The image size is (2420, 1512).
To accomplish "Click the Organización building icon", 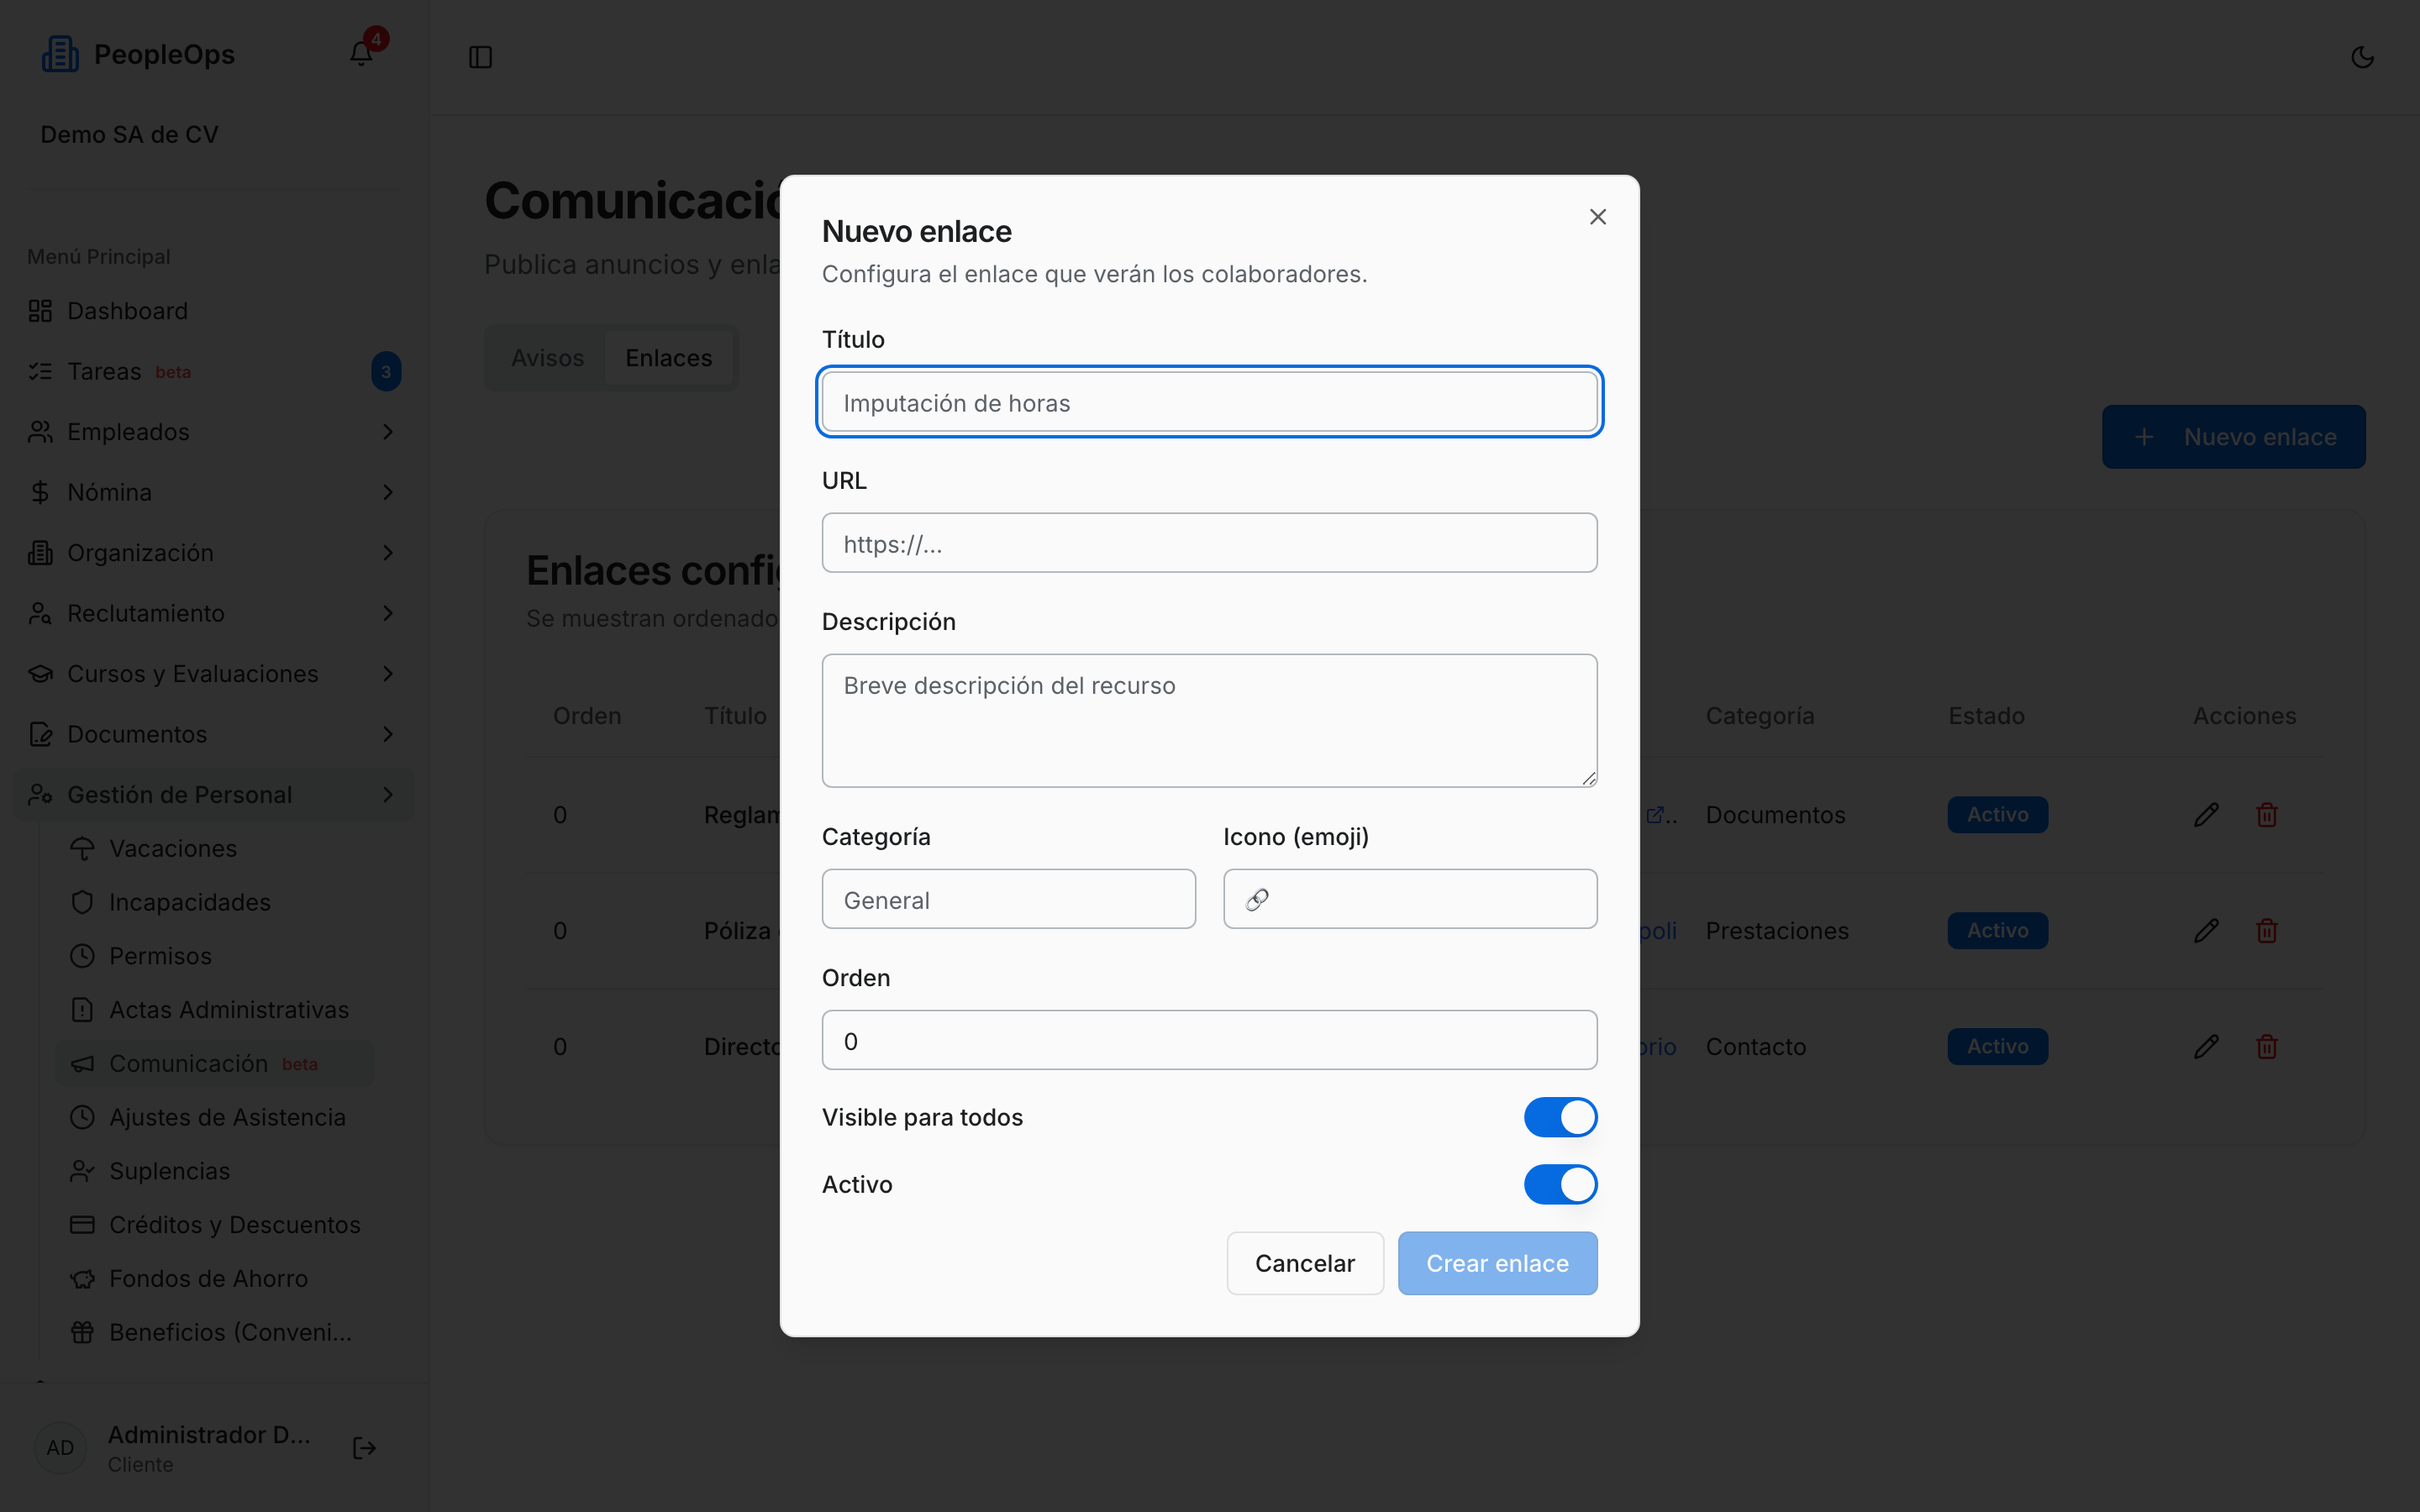I will point(40,553).
